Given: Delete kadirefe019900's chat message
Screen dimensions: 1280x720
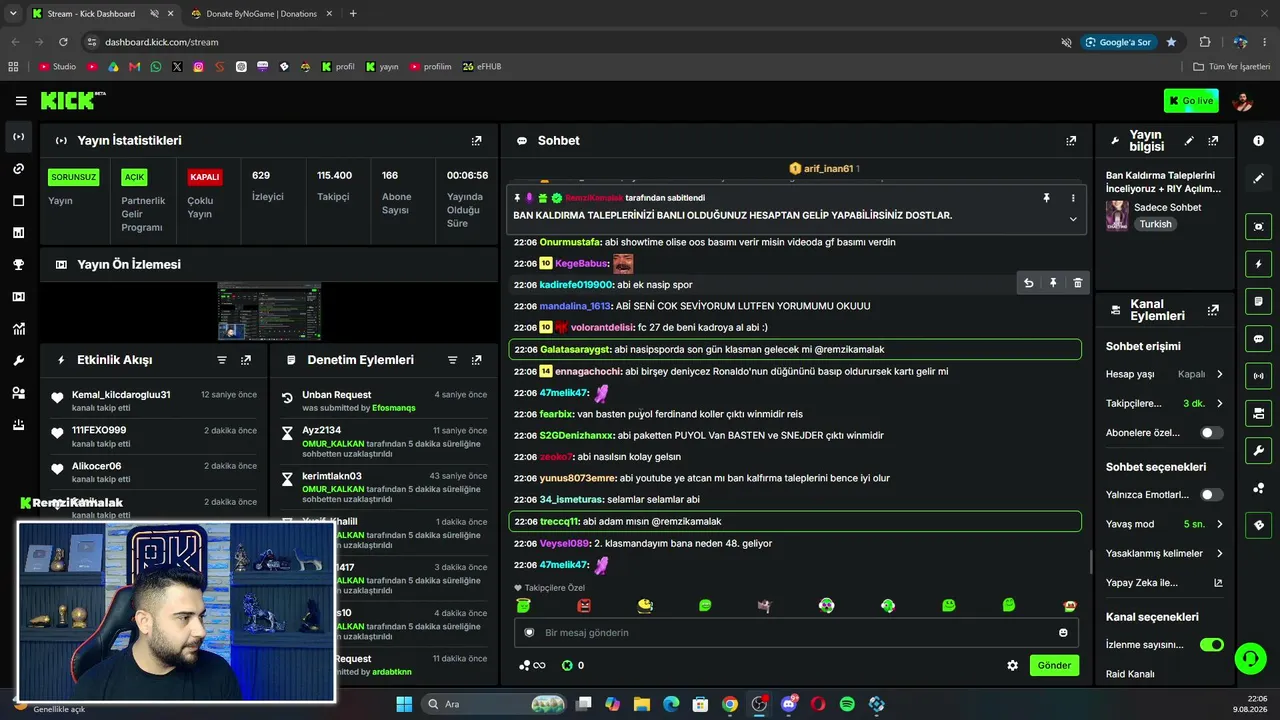Looking at the screenshot, I should (x=1077, y=284).
